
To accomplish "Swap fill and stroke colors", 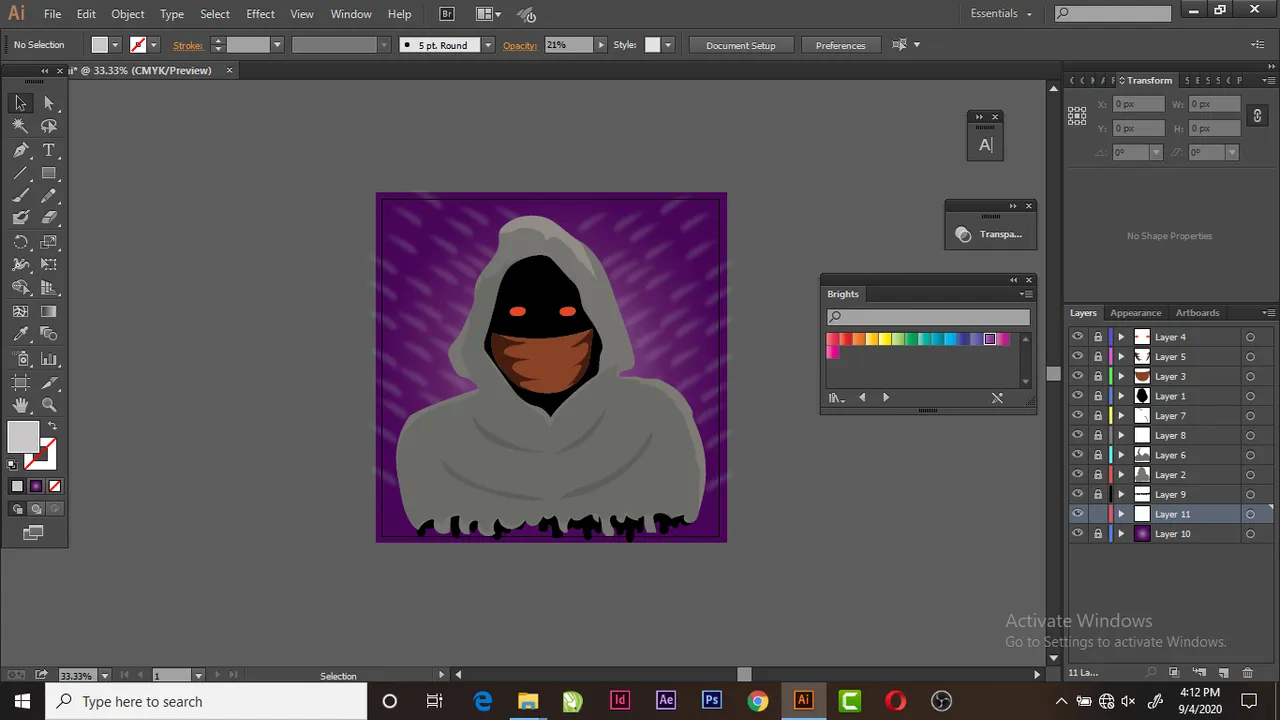I will pyautogui.click(x=52, y=427).
